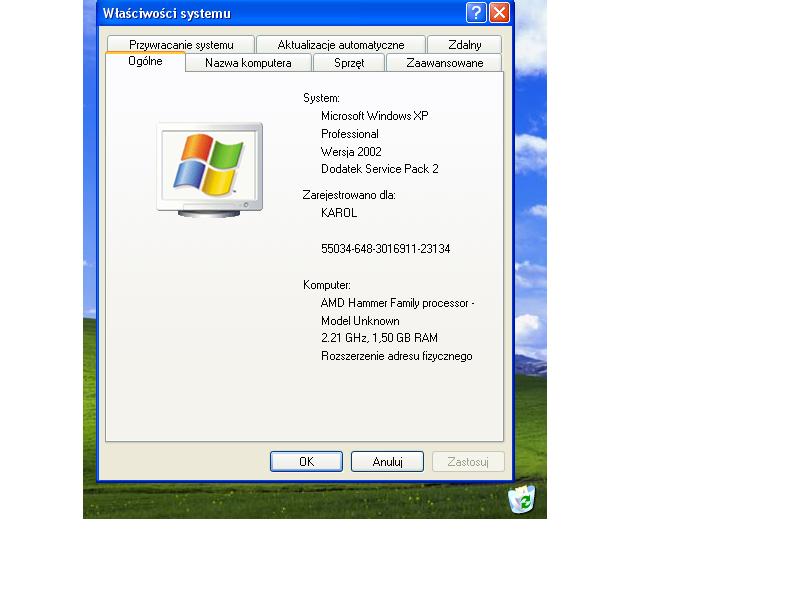
Task: Open the Sprzęt tab
Action: [x=349, y=63]
